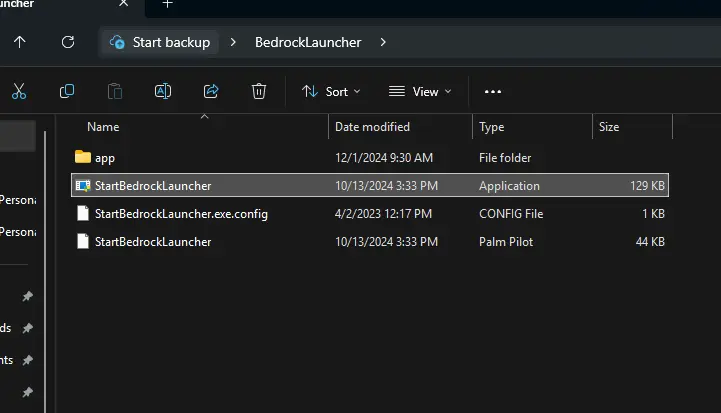Click the Delete trash icon

[x=259, y=91]
